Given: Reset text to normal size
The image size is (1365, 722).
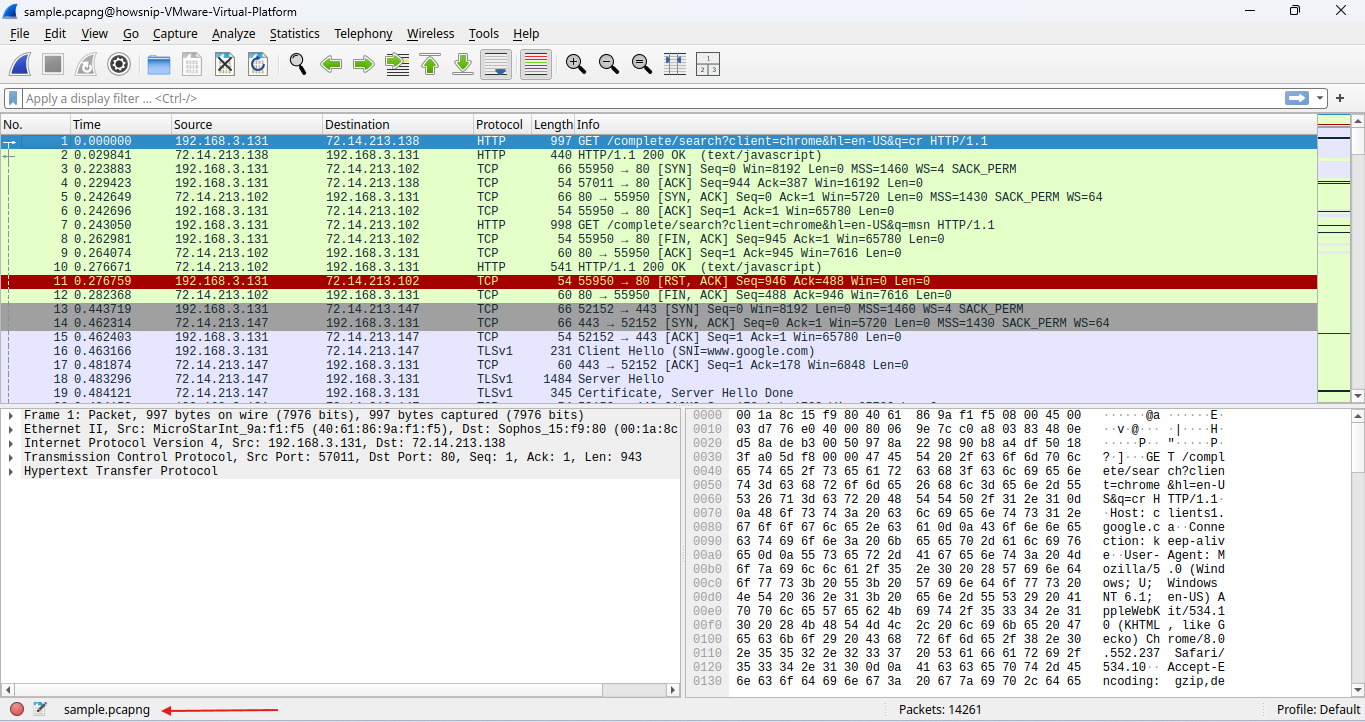Looking at the screenshot, I should point(642,64).
